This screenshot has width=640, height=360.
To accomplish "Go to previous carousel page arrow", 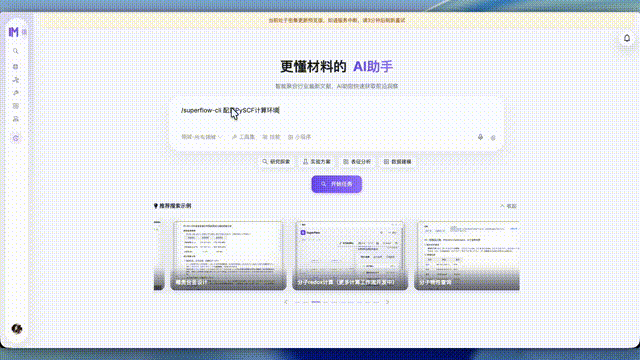I will (x=286, y=302).
